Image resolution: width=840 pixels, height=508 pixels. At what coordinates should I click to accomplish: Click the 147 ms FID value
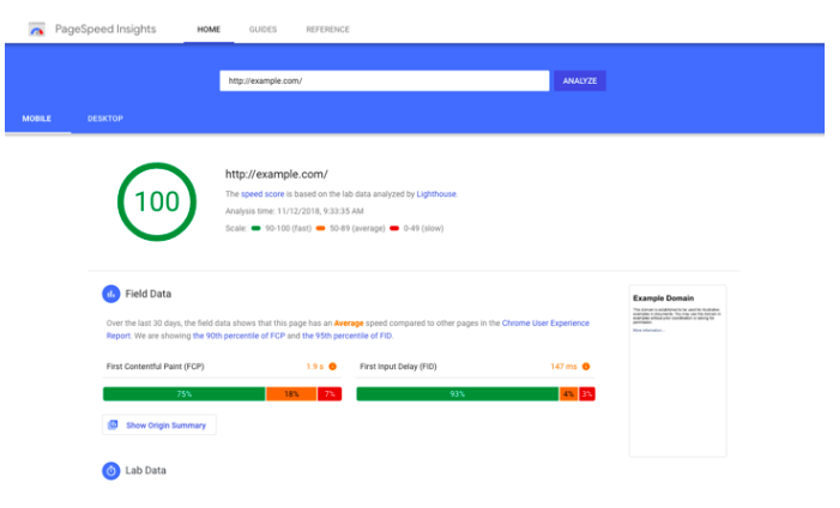point(564,367)
